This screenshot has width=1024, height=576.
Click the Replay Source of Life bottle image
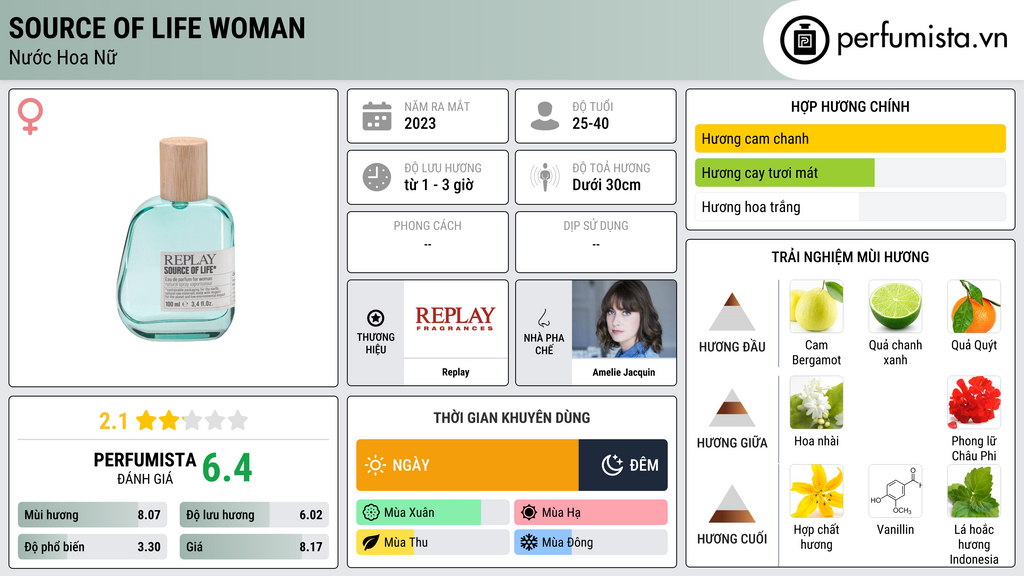tap(176, 238)
